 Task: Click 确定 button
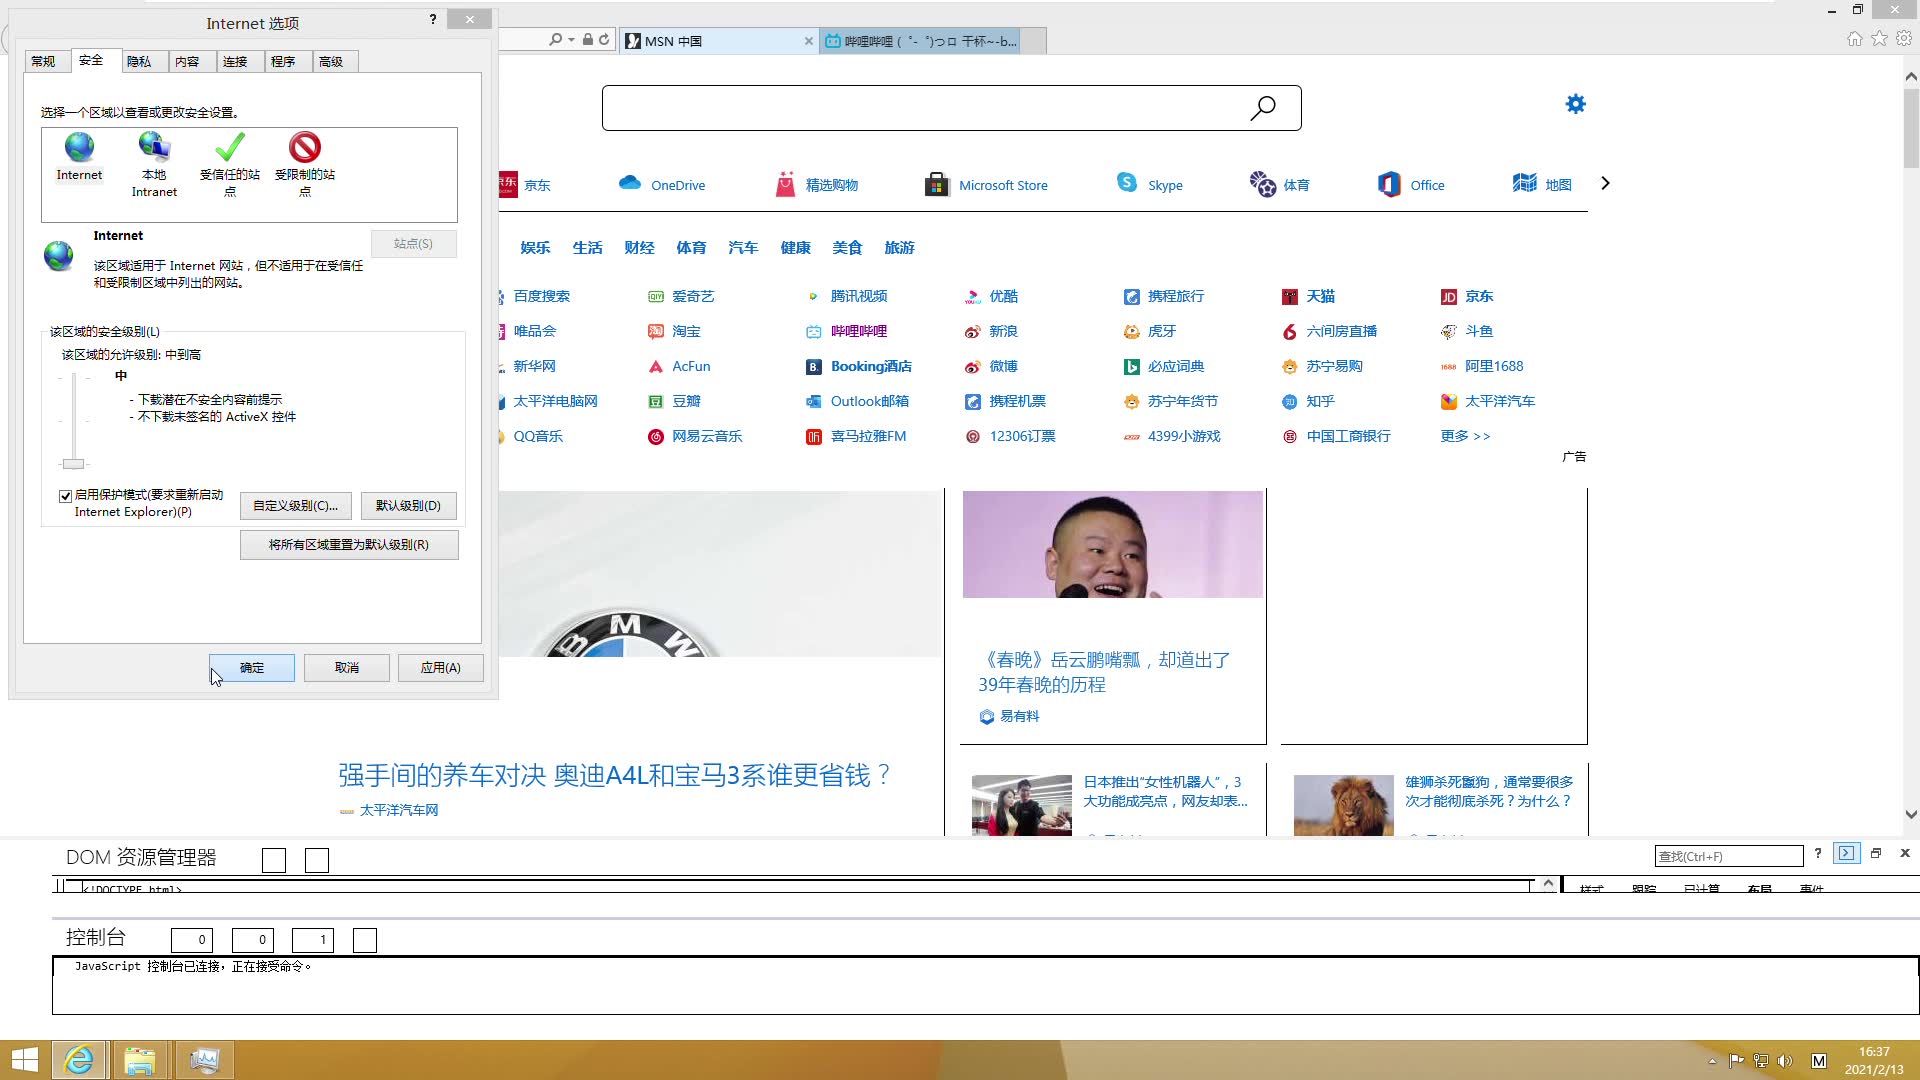[x=252, y=668]
